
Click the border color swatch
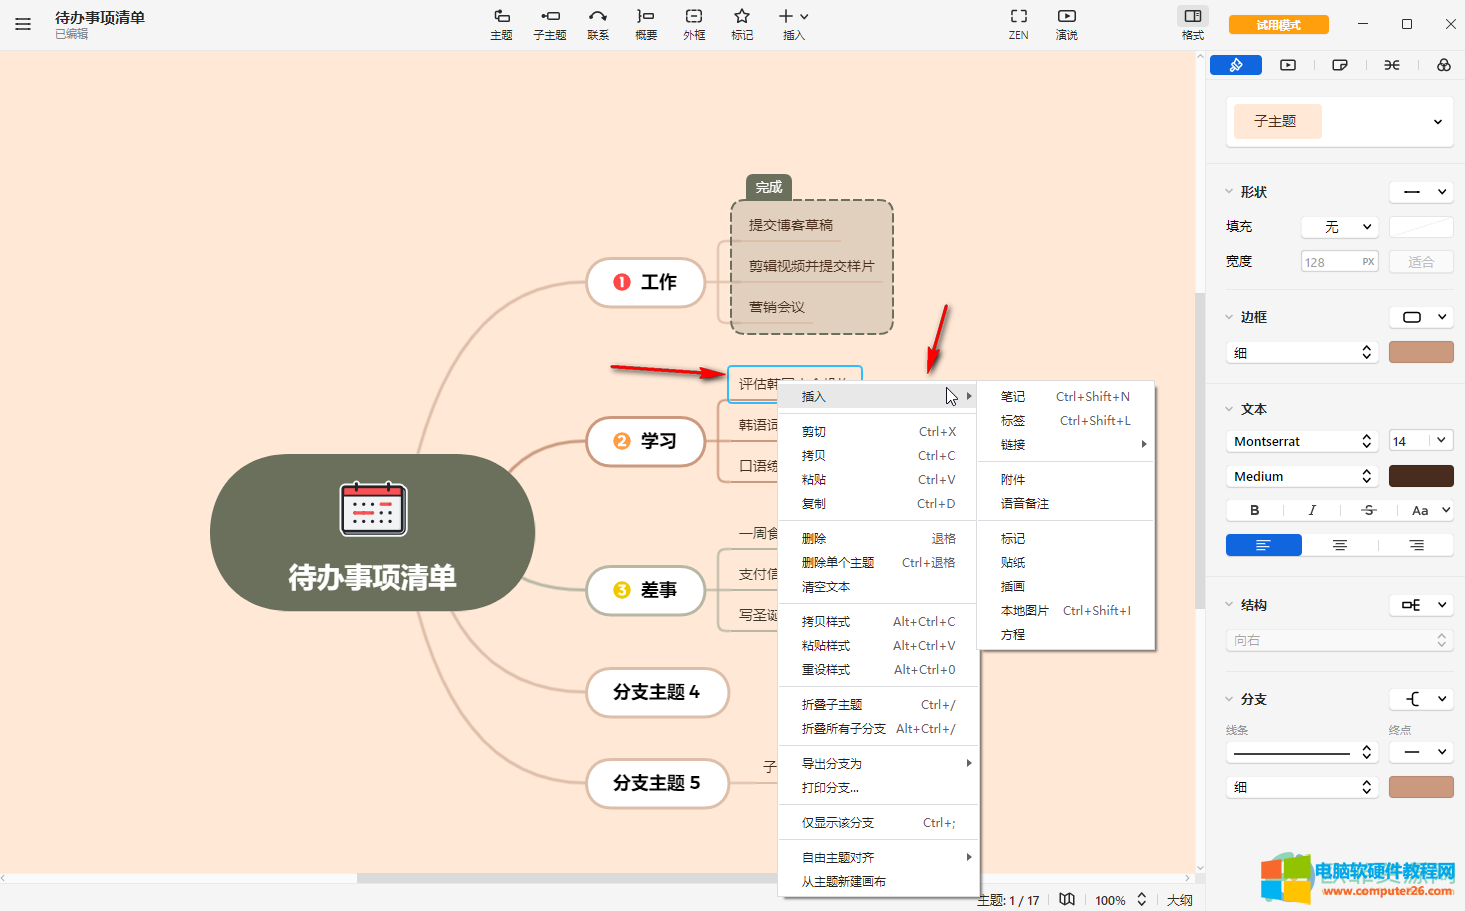[1421, 352]
